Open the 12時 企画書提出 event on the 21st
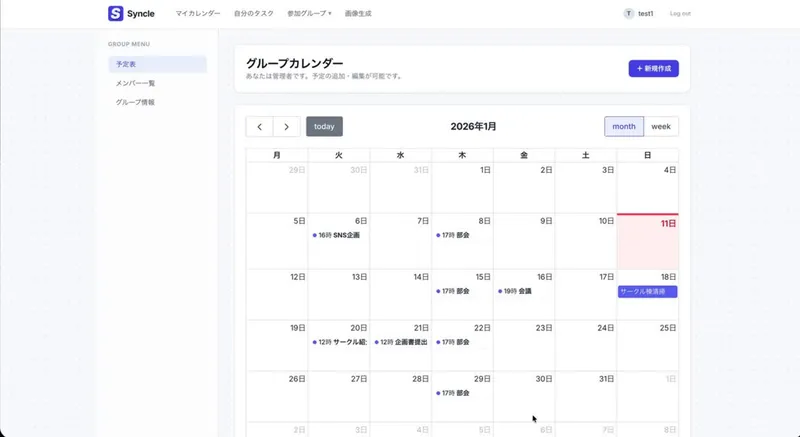 pos(401,342)
